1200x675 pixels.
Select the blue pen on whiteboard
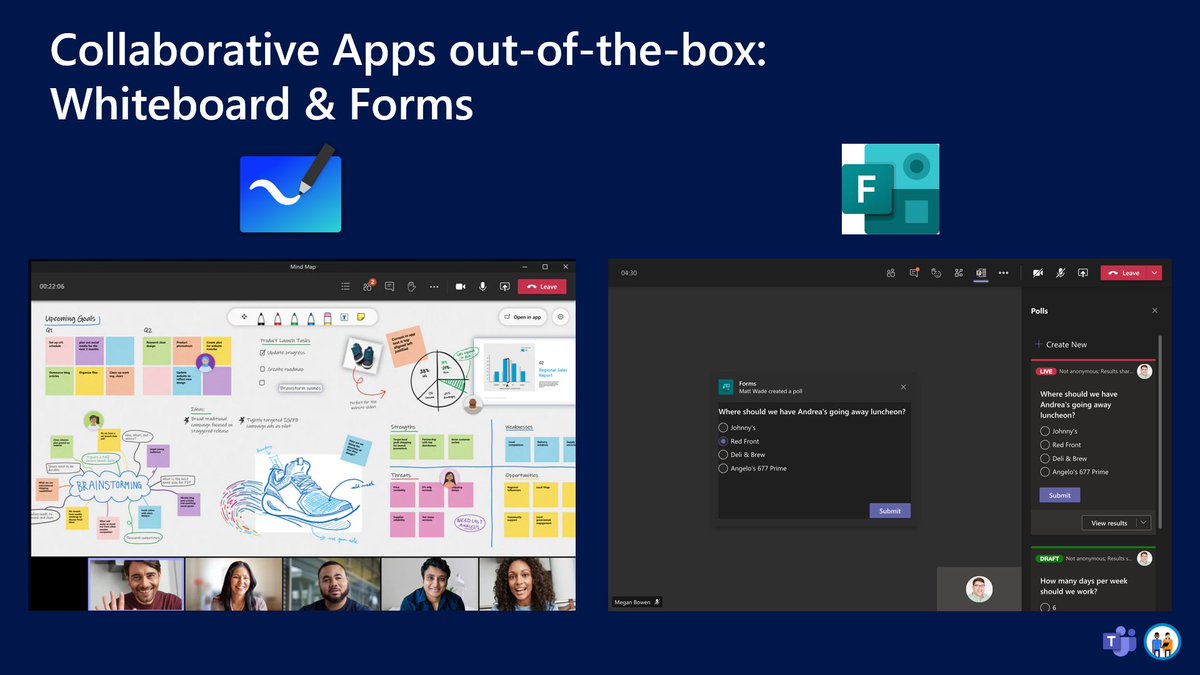311,317
